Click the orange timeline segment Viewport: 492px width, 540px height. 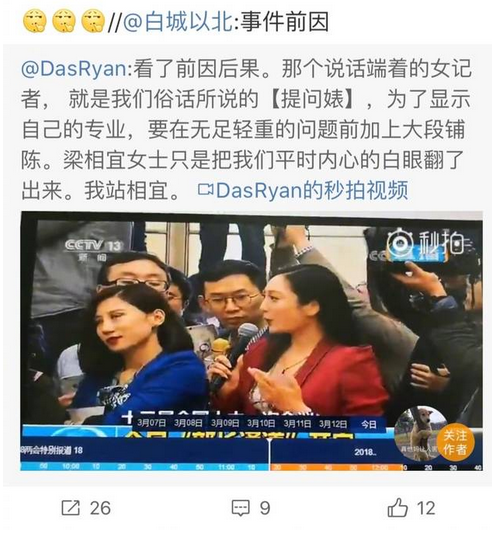[x=337, y=467]
